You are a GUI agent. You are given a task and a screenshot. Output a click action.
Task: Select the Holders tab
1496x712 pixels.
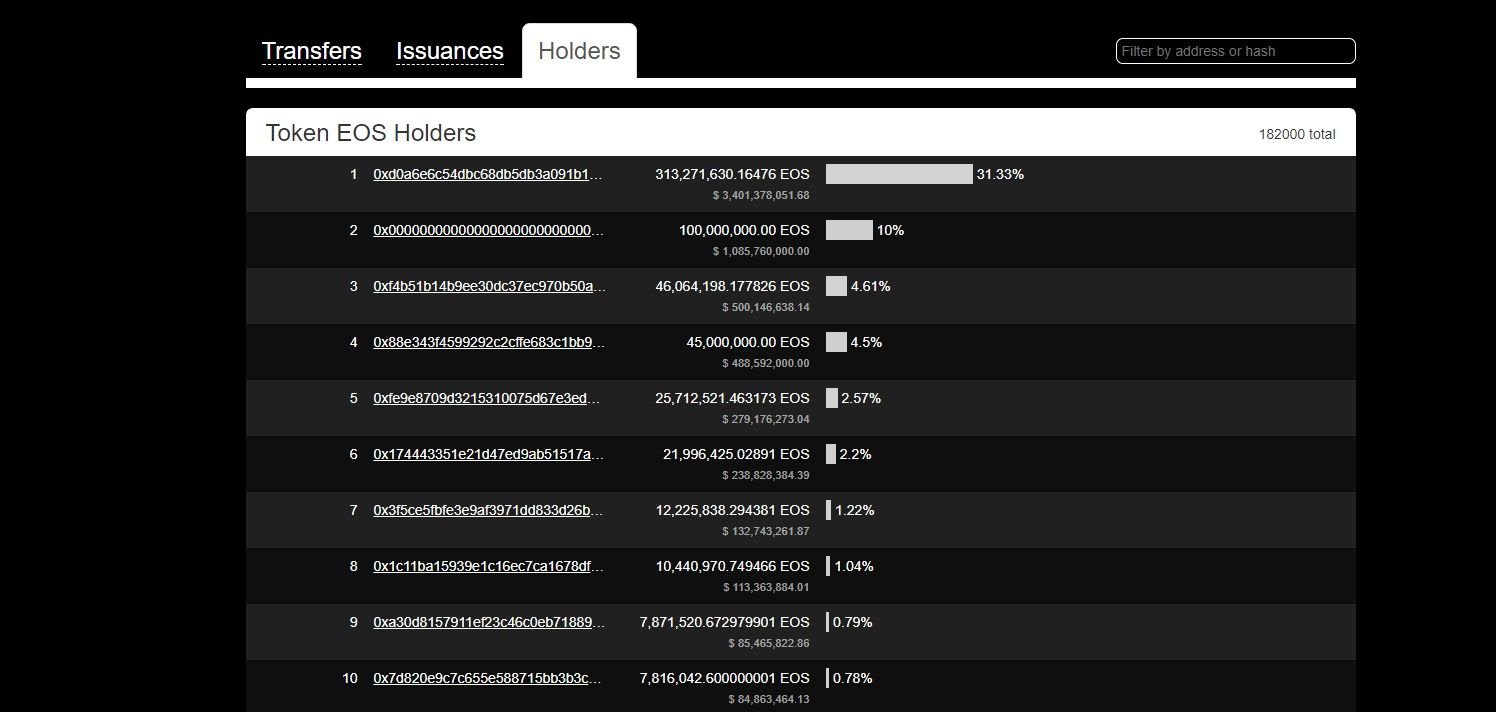point(579,51)
